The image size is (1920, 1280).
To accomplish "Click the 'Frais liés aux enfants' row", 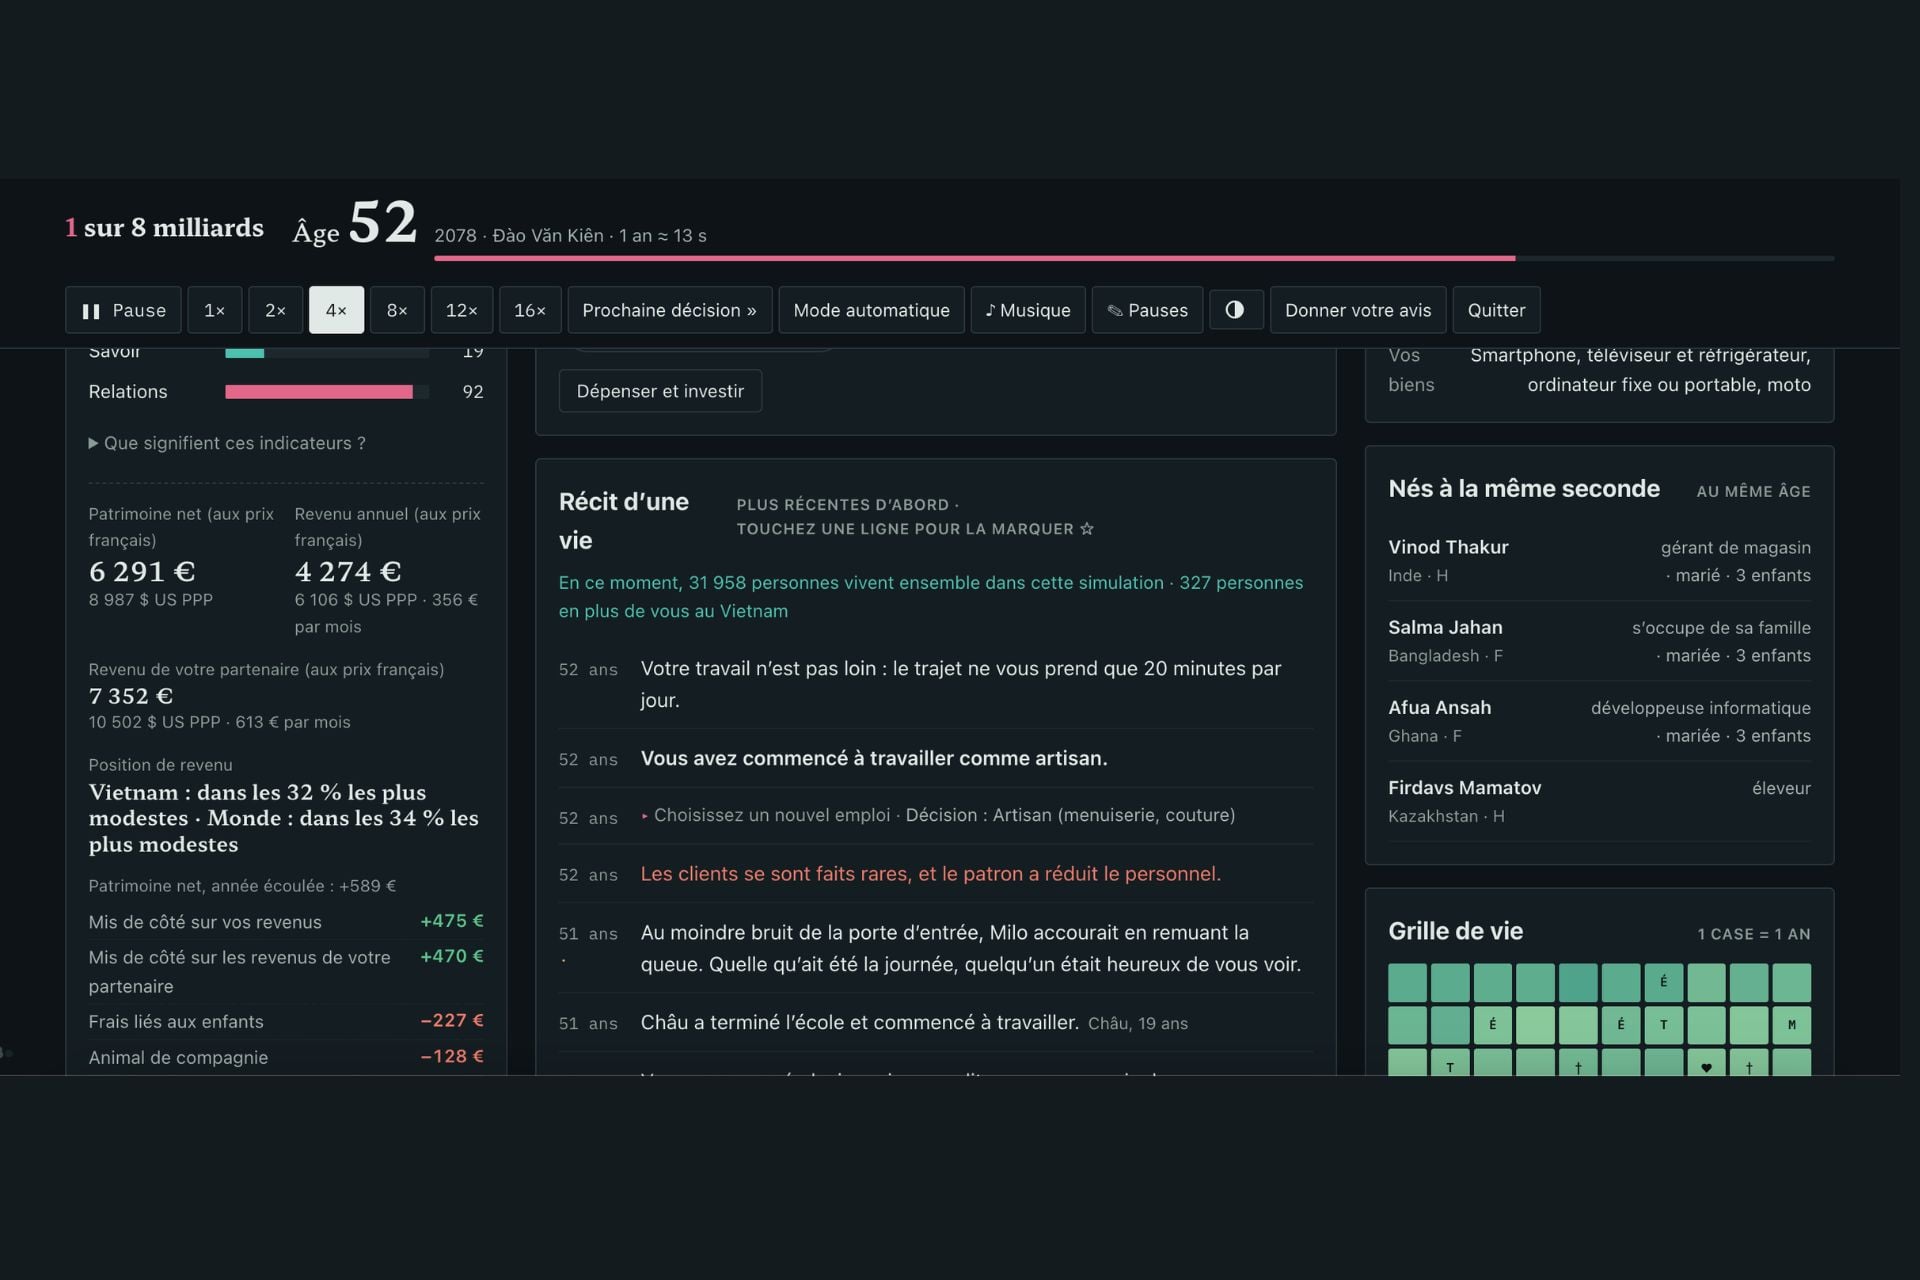I will (x=286, y=1021).
